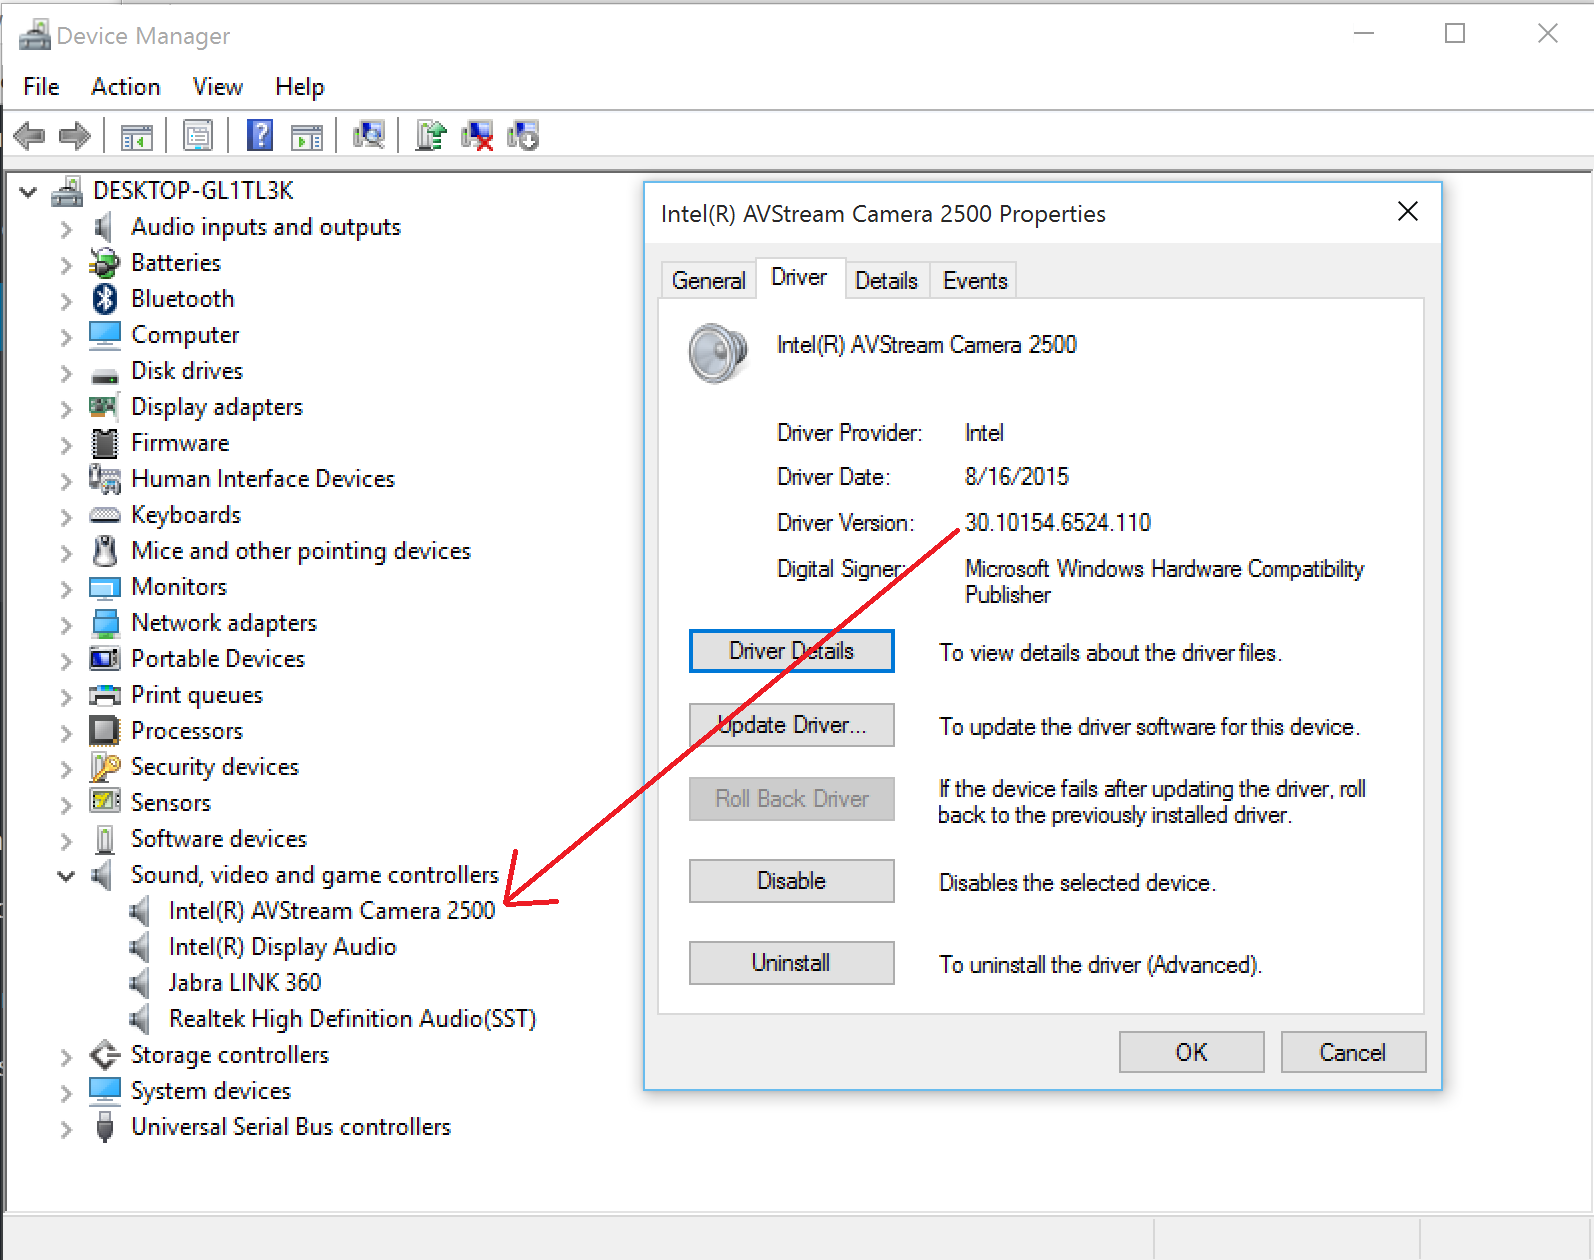Screen dimensions: 1594x1260
Task: Click the Disable device down-arrow toolbar icon
Action: click(x=523, y=135)
